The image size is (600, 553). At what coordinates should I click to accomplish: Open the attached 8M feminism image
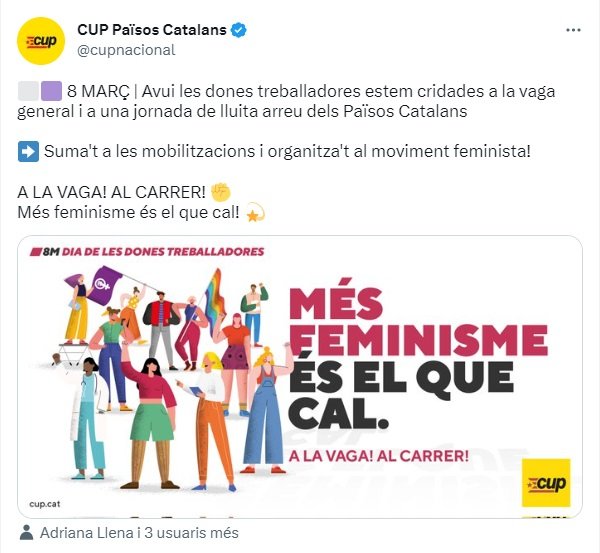300,377
